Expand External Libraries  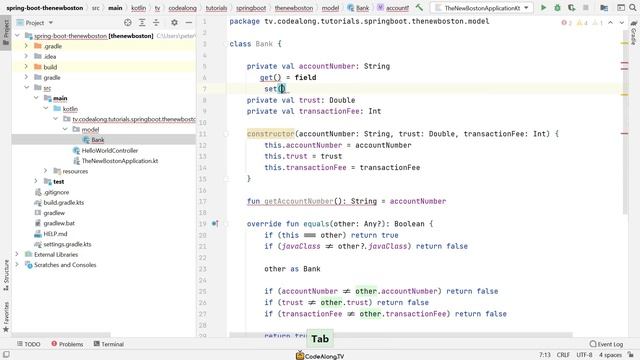(x=17, y=254)
